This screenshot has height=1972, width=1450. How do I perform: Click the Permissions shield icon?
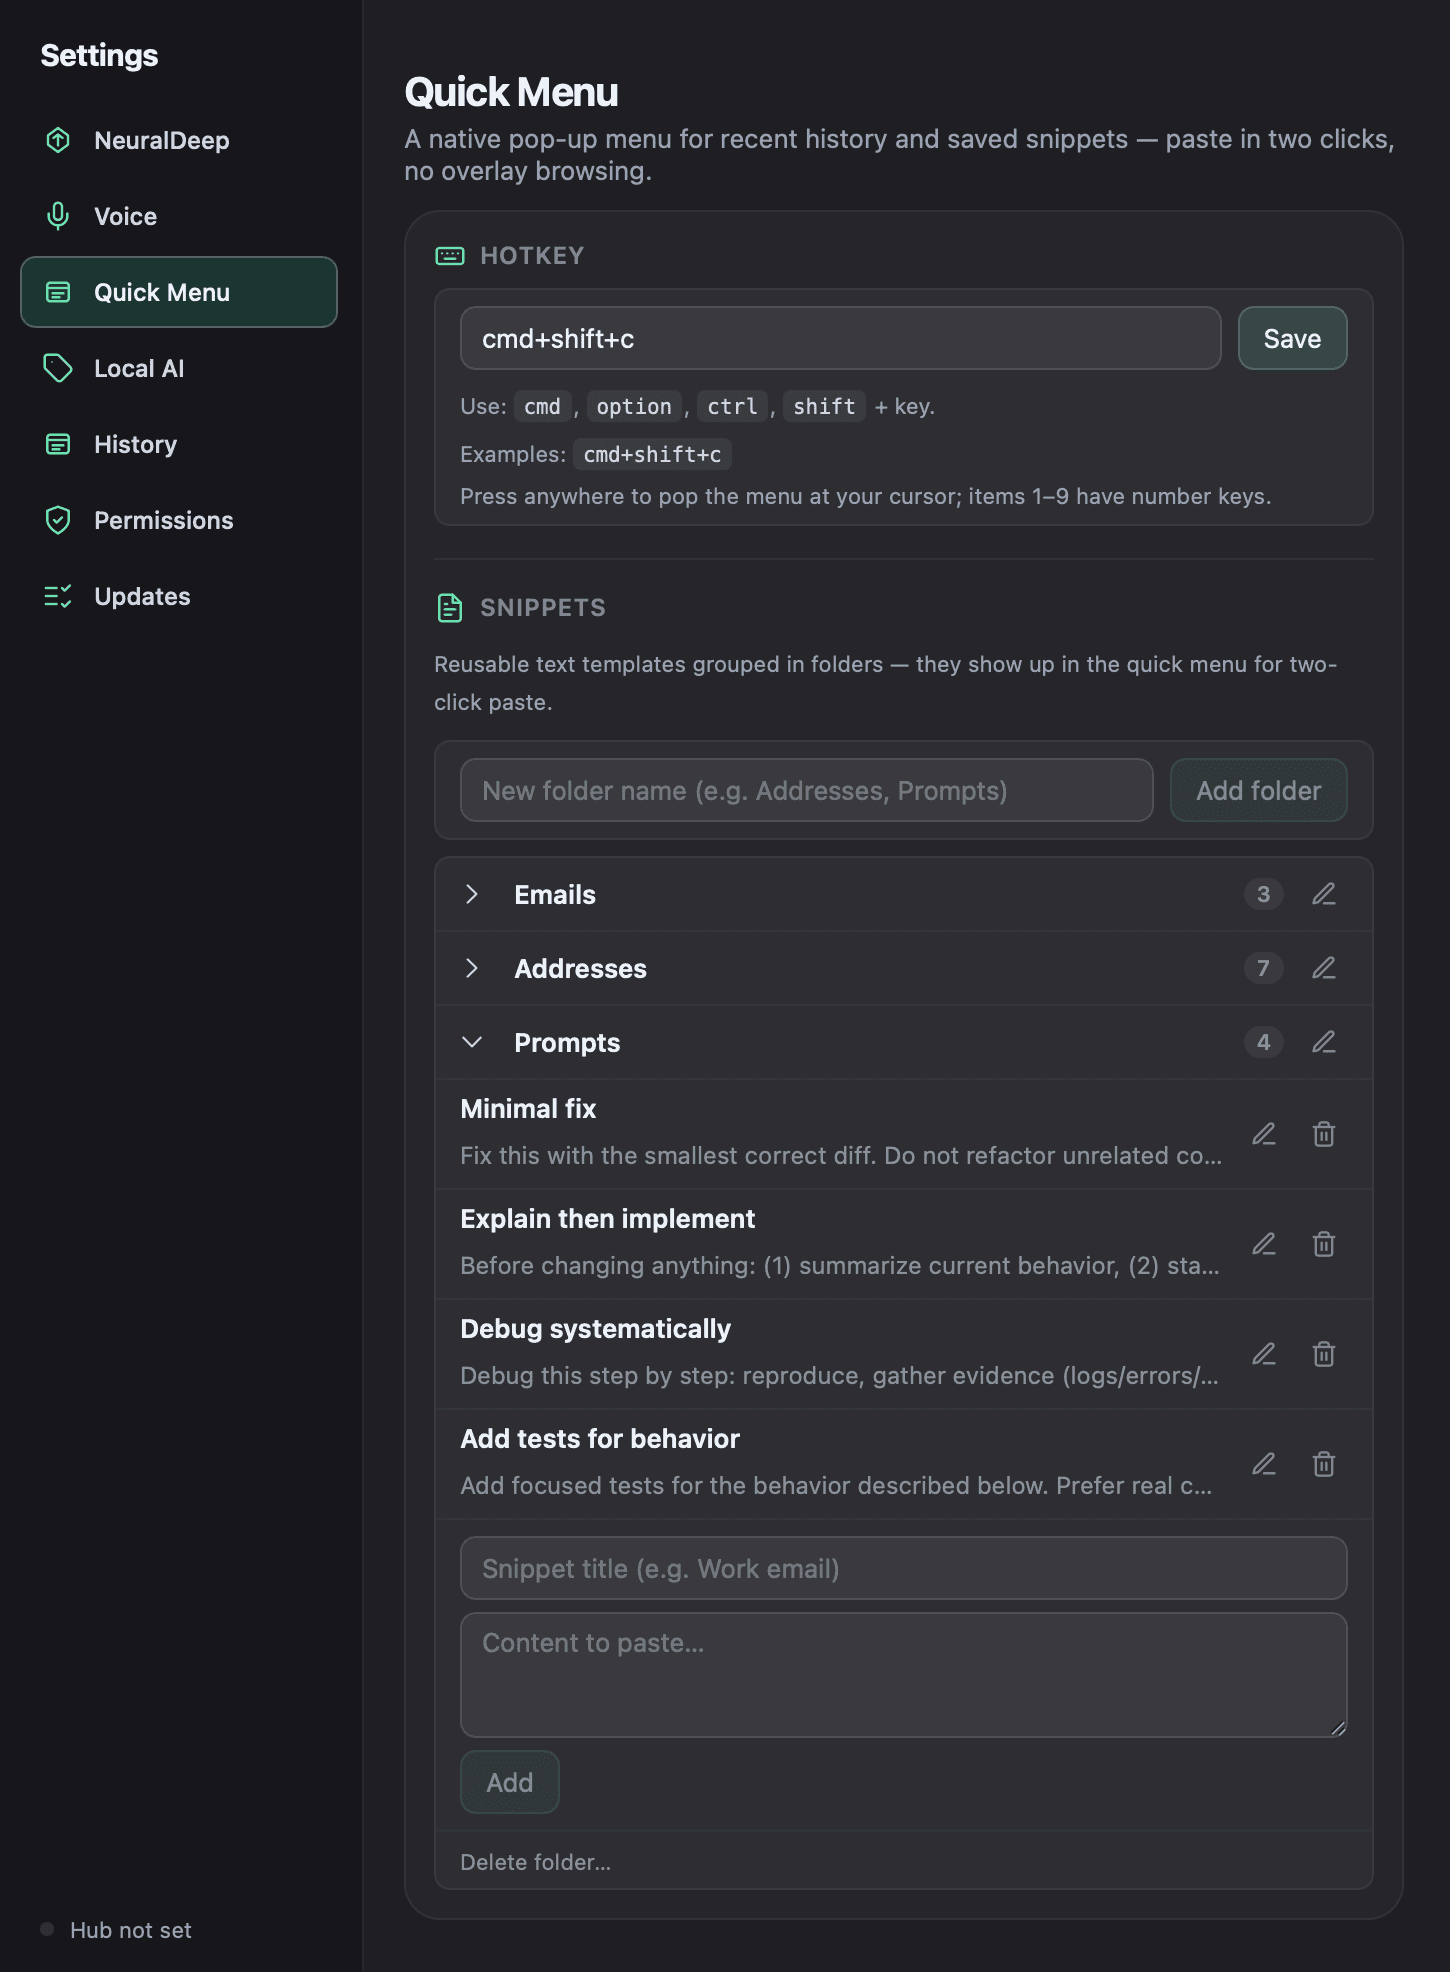pyautogui.click(x=58, y=520)
